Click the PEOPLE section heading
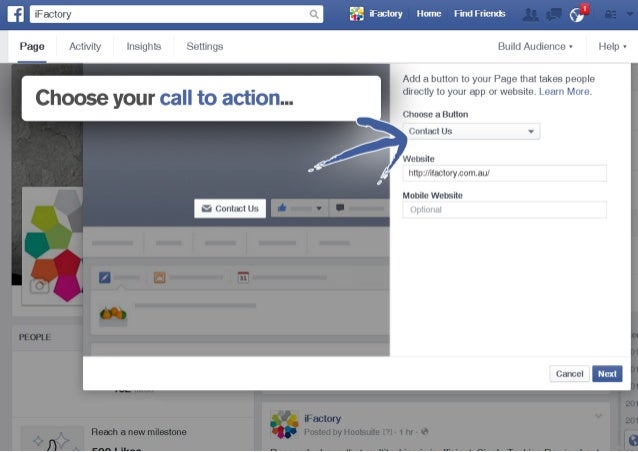The height and width of the screenshot is (452, 638). tap(35, 337)
